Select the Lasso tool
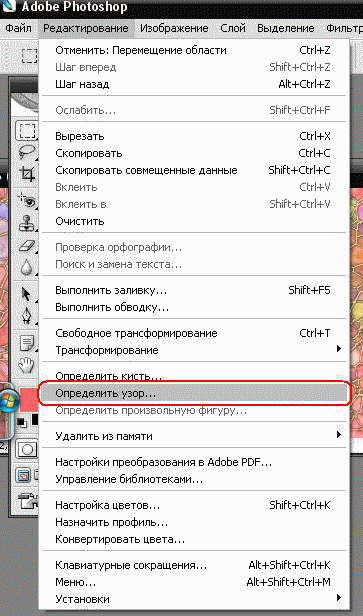Screen dimensions: 363x616 [27, 152]
